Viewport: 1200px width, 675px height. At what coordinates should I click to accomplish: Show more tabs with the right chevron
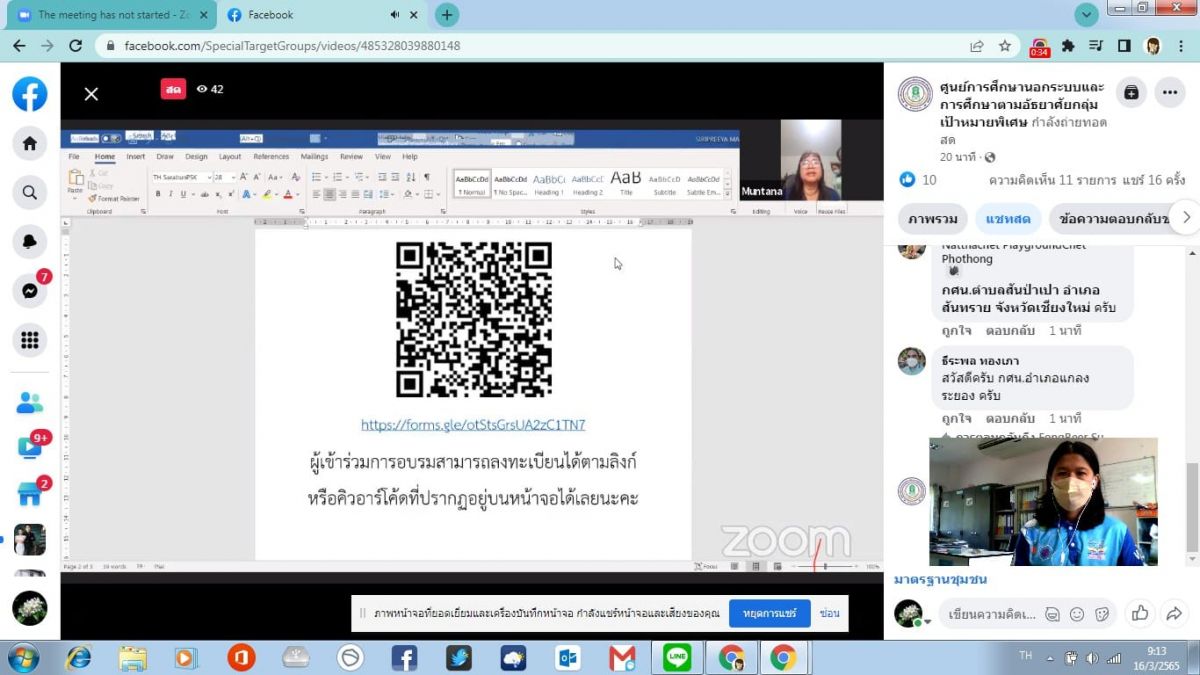point(1186,217)
